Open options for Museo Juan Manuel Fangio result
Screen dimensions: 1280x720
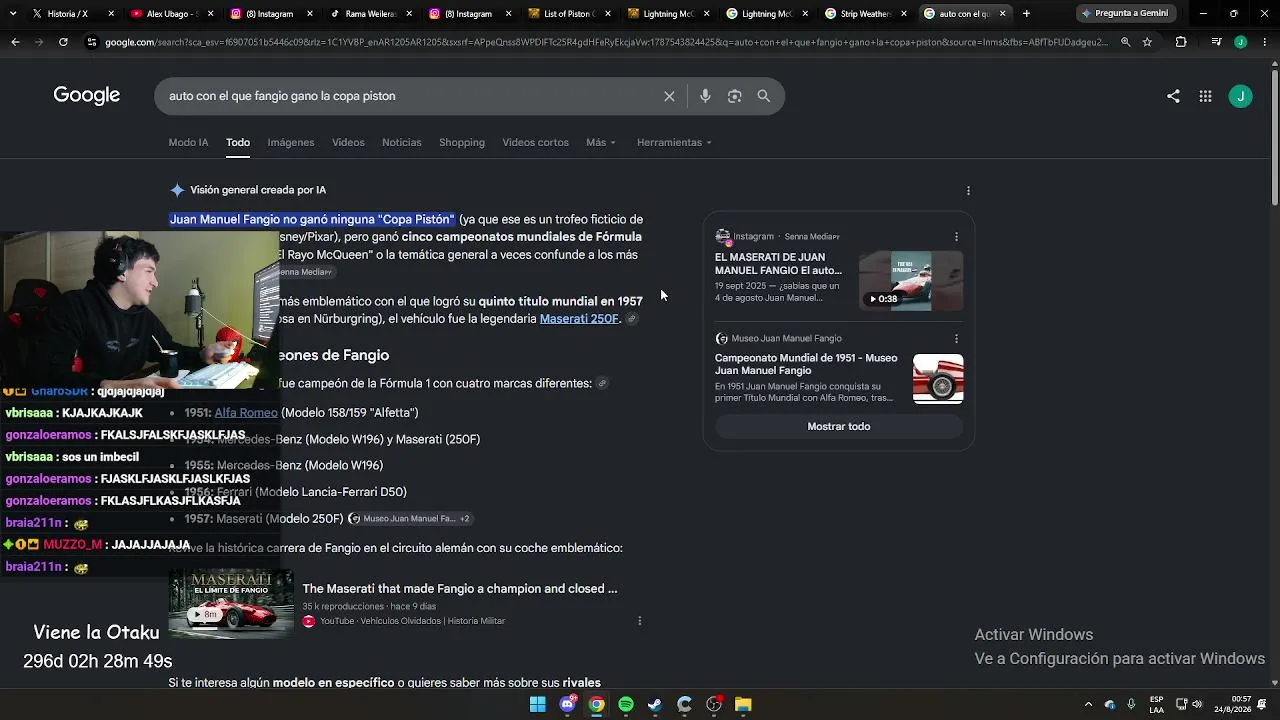tap(956, 338)
